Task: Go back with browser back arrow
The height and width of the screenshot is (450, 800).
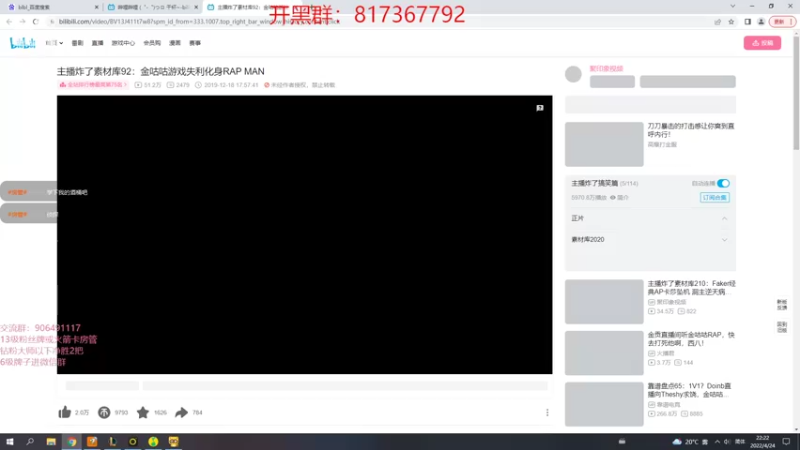Action: (9, 21)
